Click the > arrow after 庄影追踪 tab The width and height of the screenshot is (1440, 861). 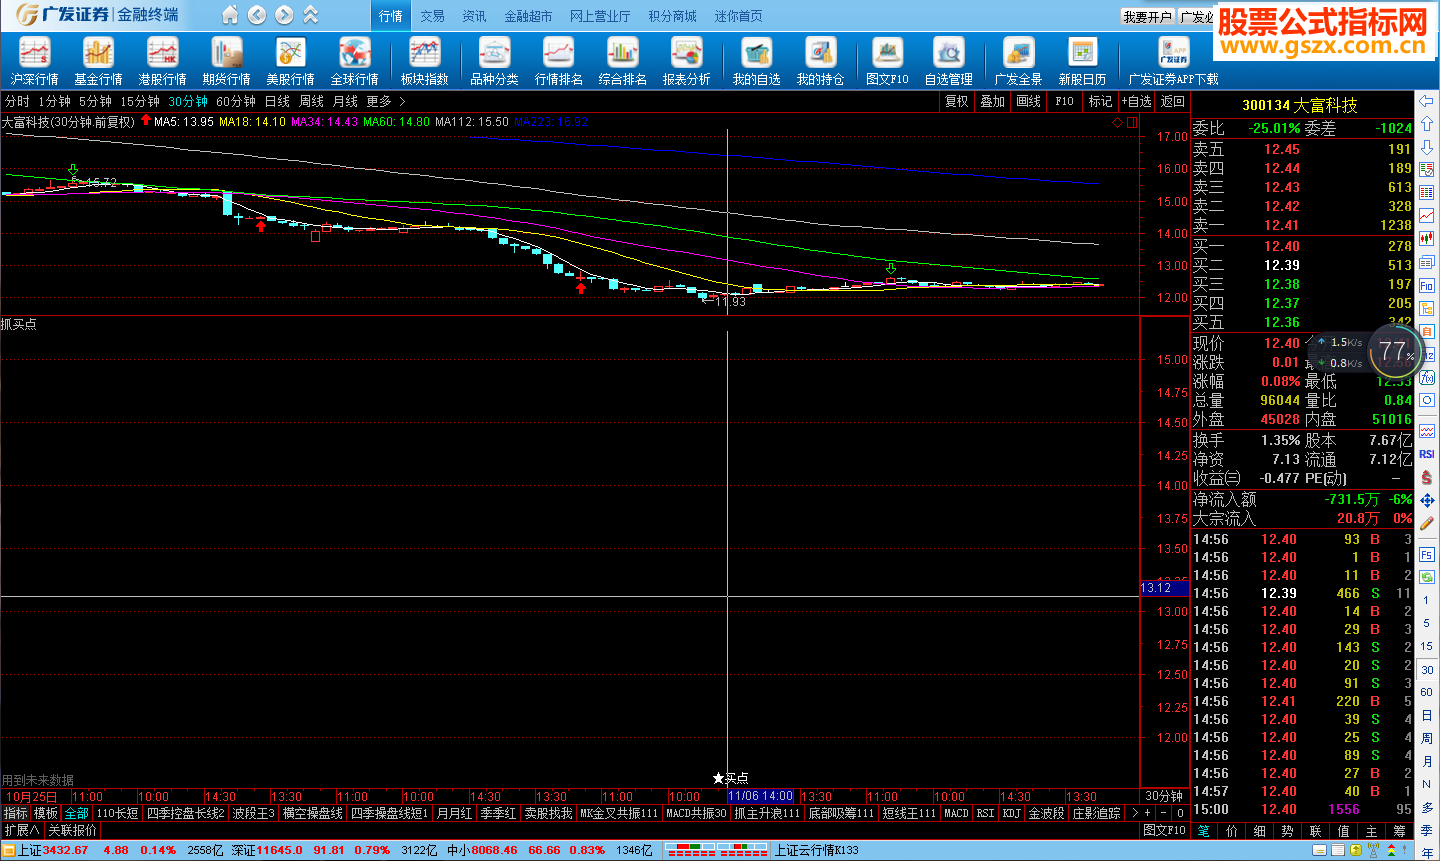point(1135,813)
